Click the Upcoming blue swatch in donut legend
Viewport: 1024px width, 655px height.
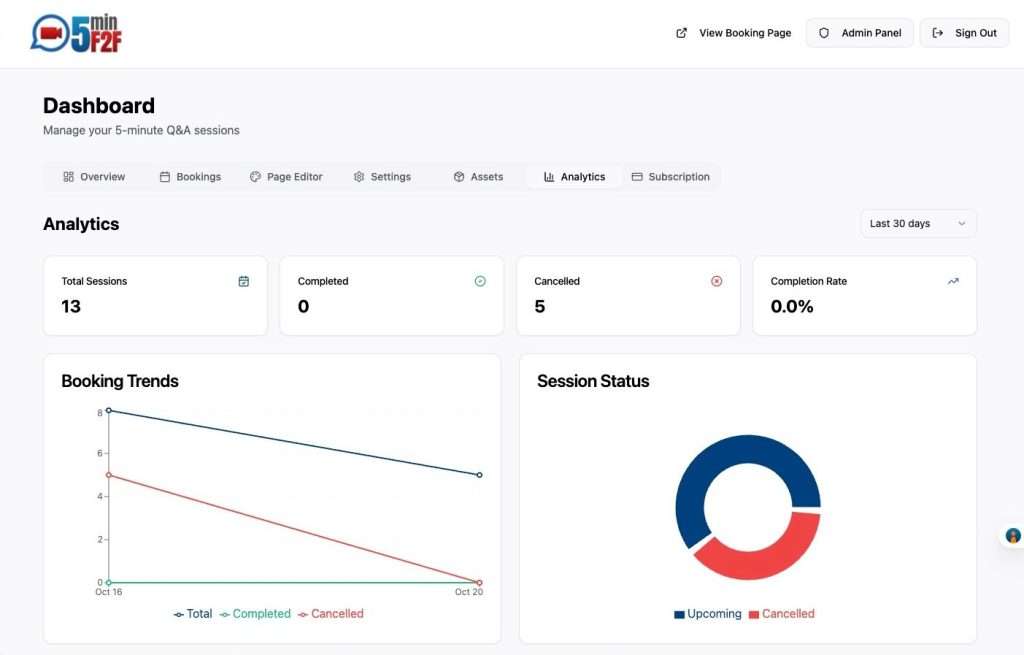coord(679,615)
